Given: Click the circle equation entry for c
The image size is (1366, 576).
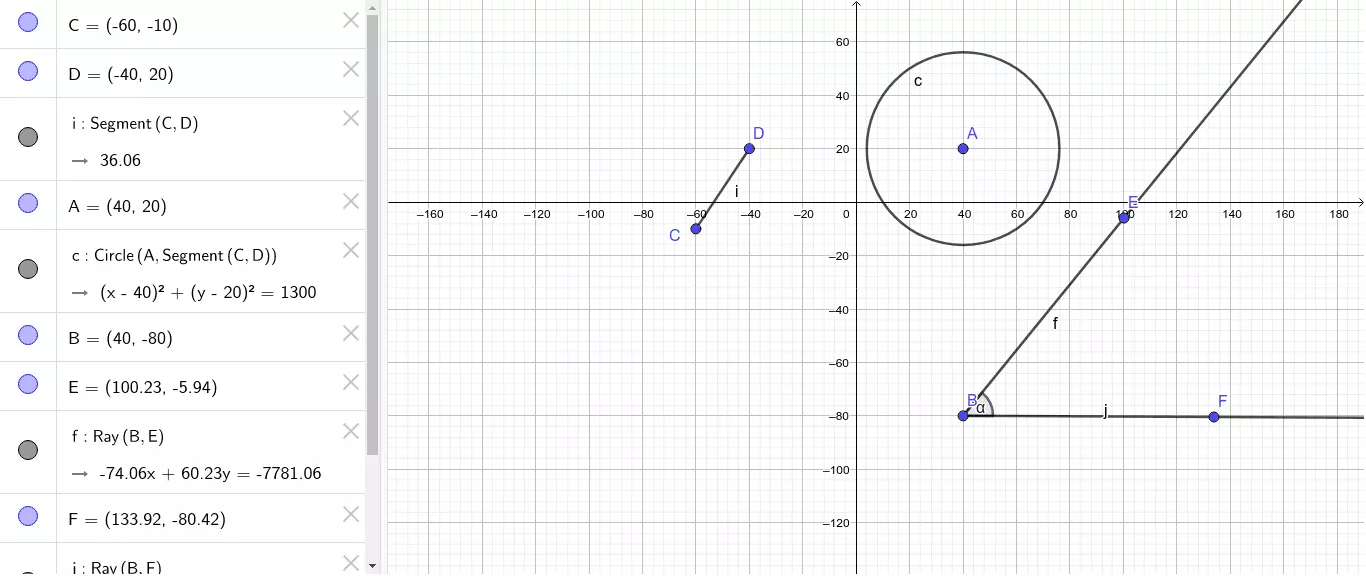Looking at the screenshot, I should [x=208, y=293].
